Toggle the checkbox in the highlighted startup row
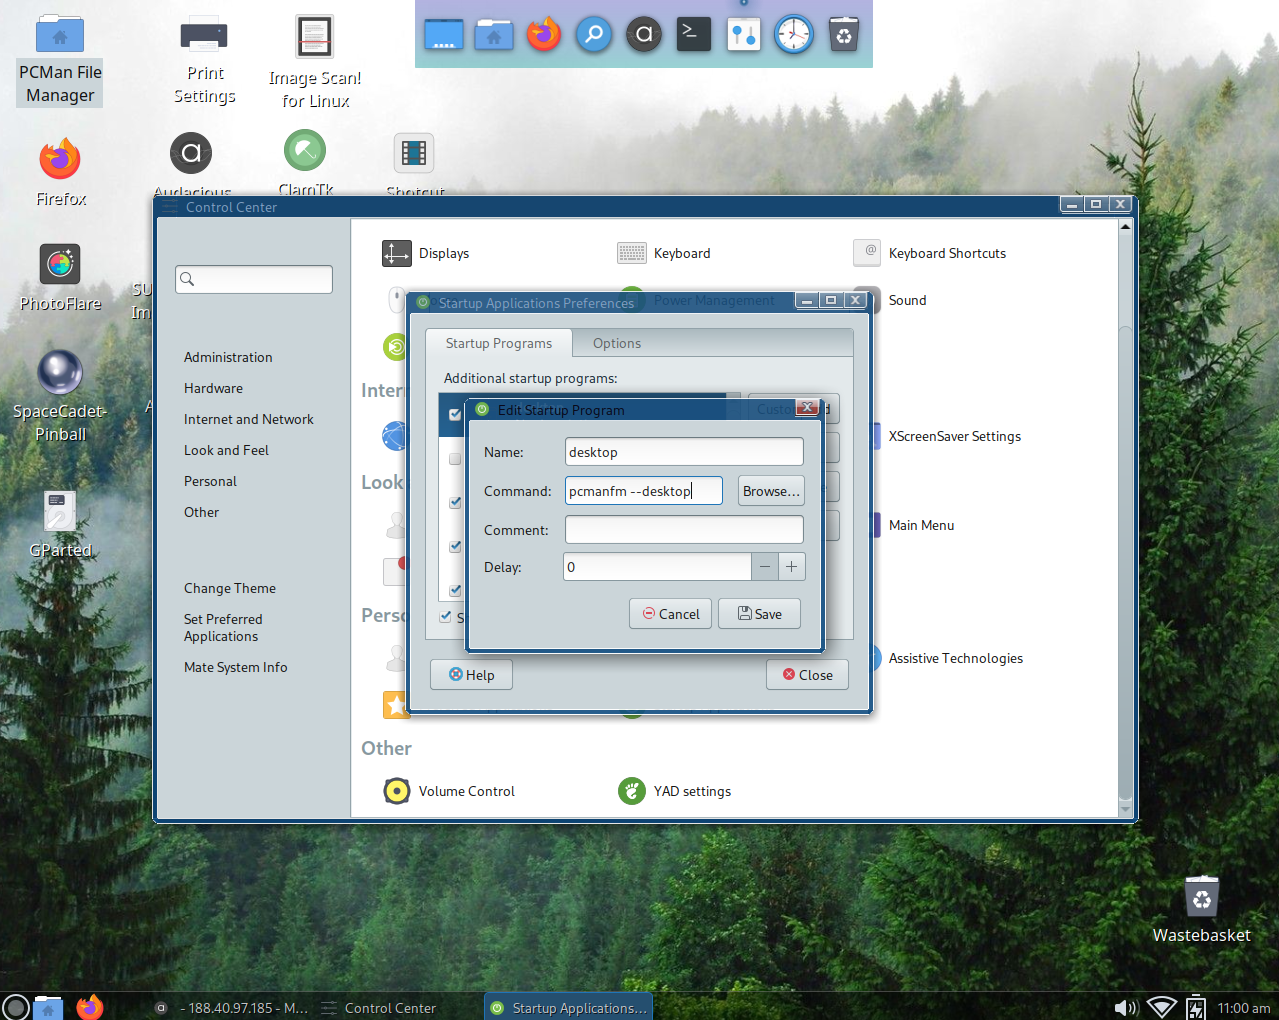1279x1020 pixels. [x=455, y=414]
